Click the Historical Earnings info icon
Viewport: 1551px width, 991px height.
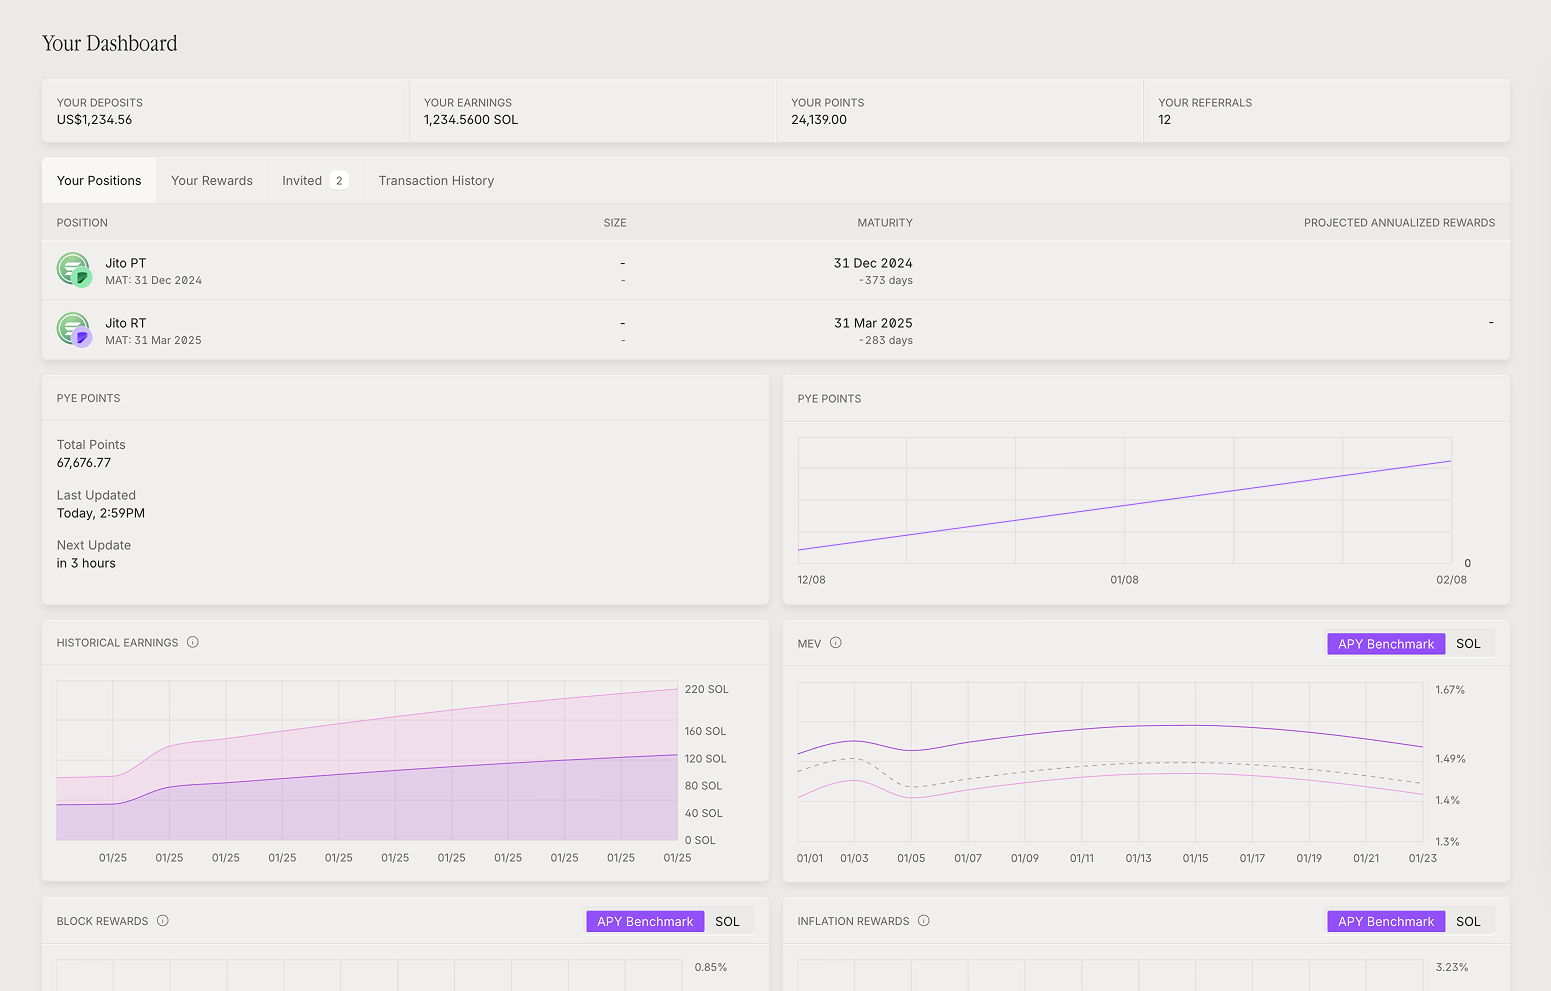[193, 642]
